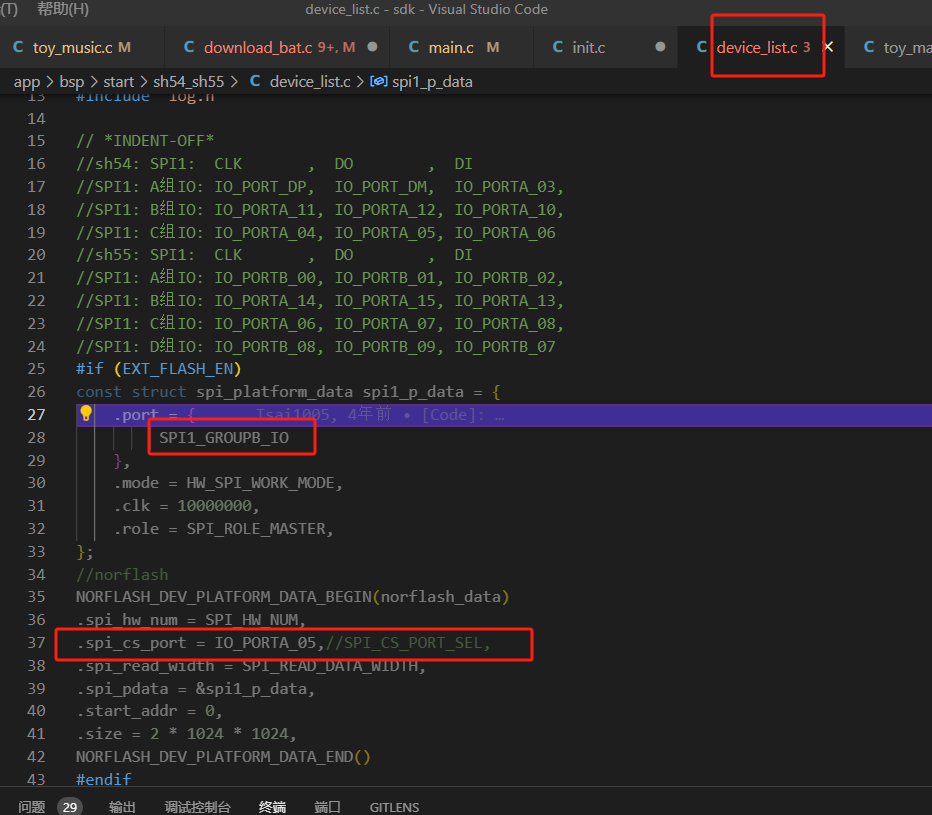
Task: Click the GitLens blame annotation on line 27
Action: 380,414
